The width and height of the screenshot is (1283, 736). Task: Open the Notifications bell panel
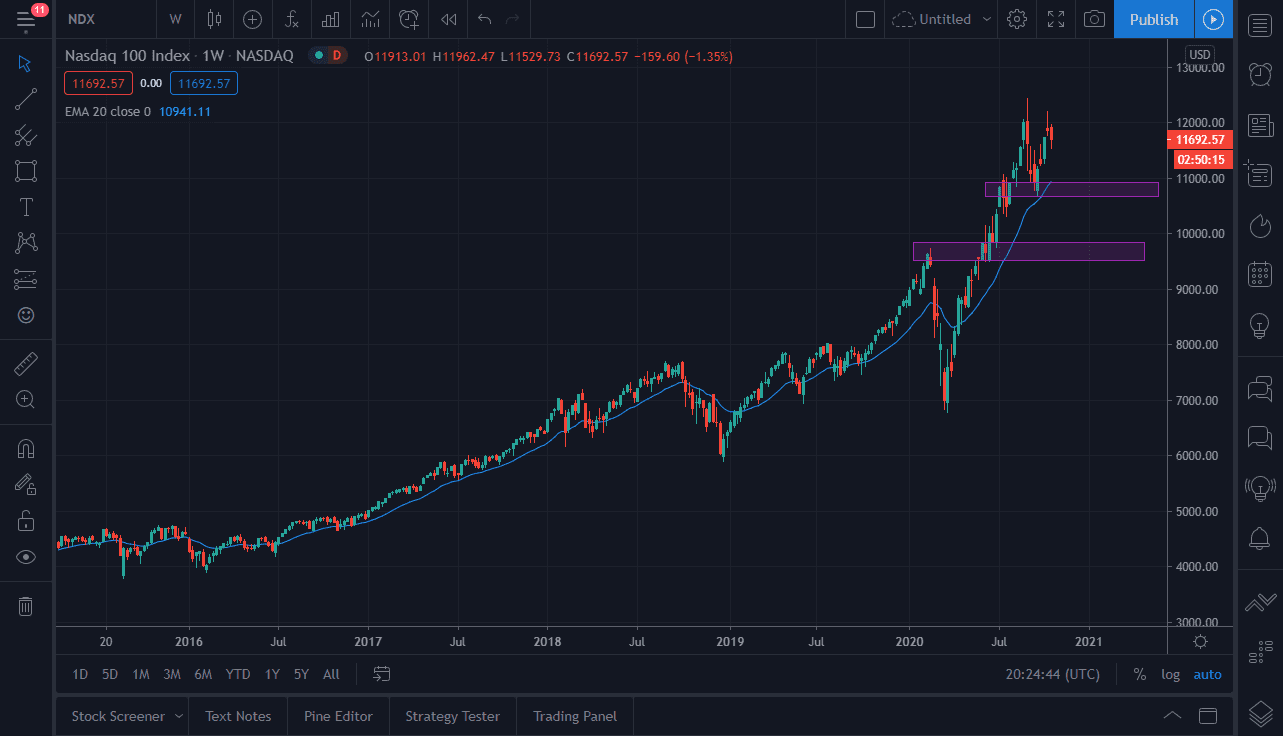click(1259, 538)
